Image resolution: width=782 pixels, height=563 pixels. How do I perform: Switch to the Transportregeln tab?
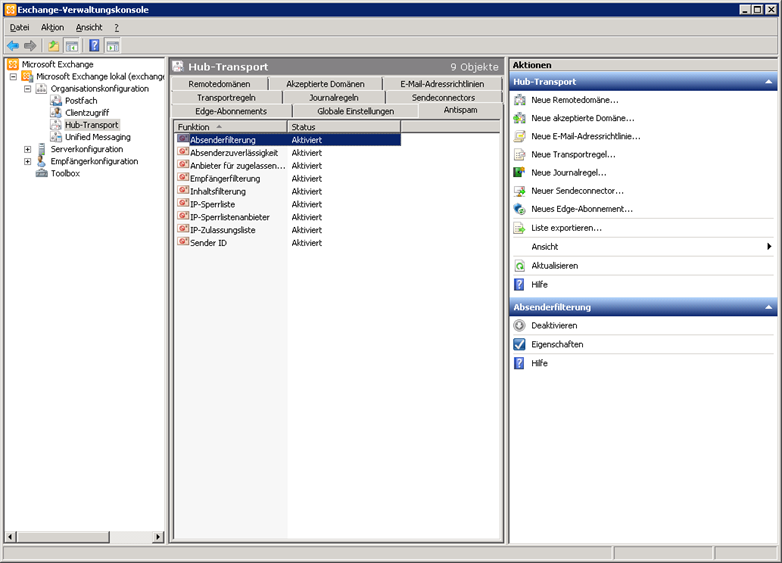227,98
